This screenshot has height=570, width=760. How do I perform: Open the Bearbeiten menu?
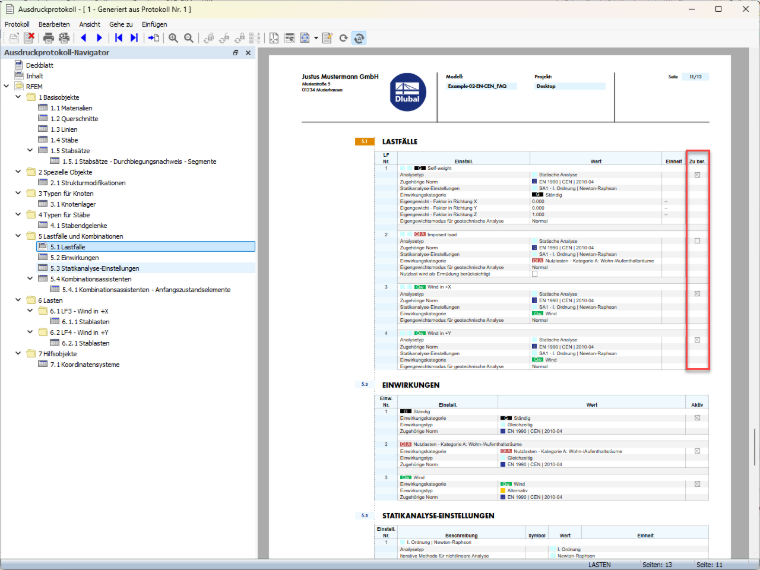pyautogui.click(x=54, y=24)
